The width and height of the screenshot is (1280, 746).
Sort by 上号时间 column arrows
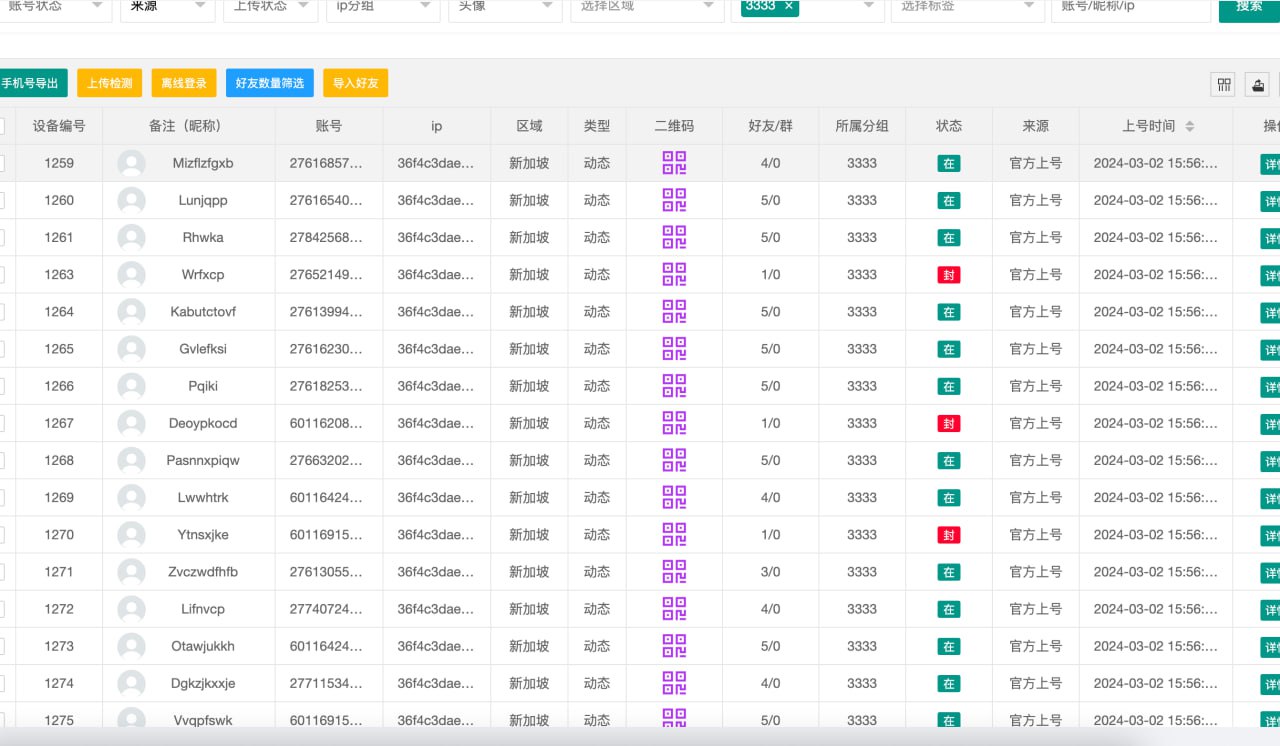click(x=1189, y=126)
